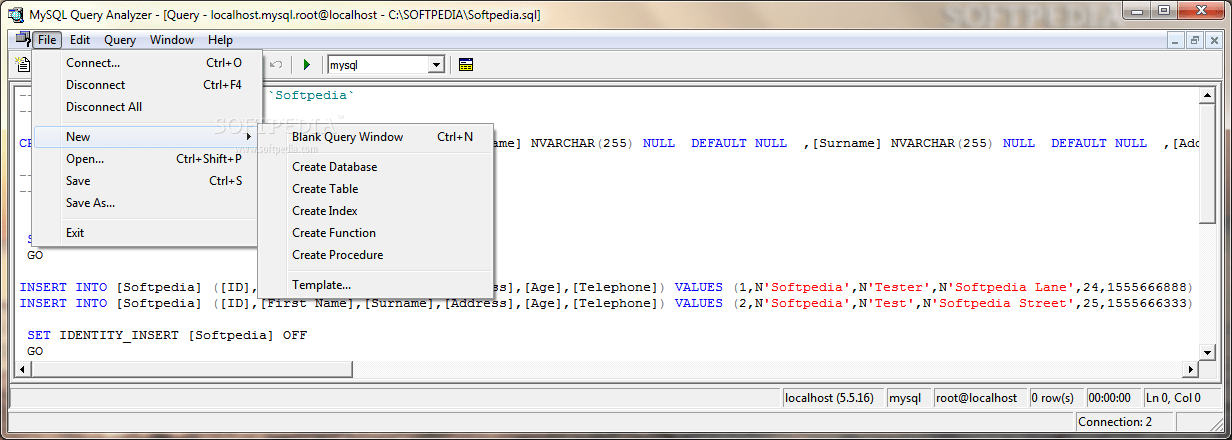The height and width of the screenshot is (440, 1232).
Task: Restore down the inner query window
Action: coord(1194,40)
